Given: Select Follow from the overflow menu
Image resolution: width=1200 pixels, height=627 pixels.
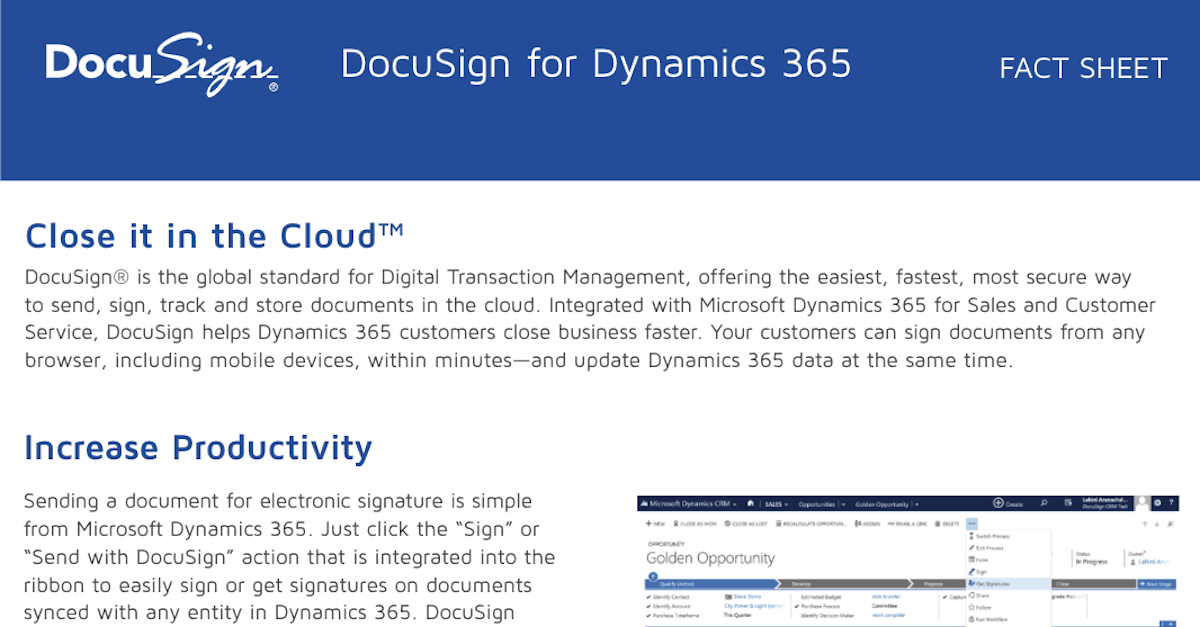Looking at the screenshot, I should pos(1008,607).
